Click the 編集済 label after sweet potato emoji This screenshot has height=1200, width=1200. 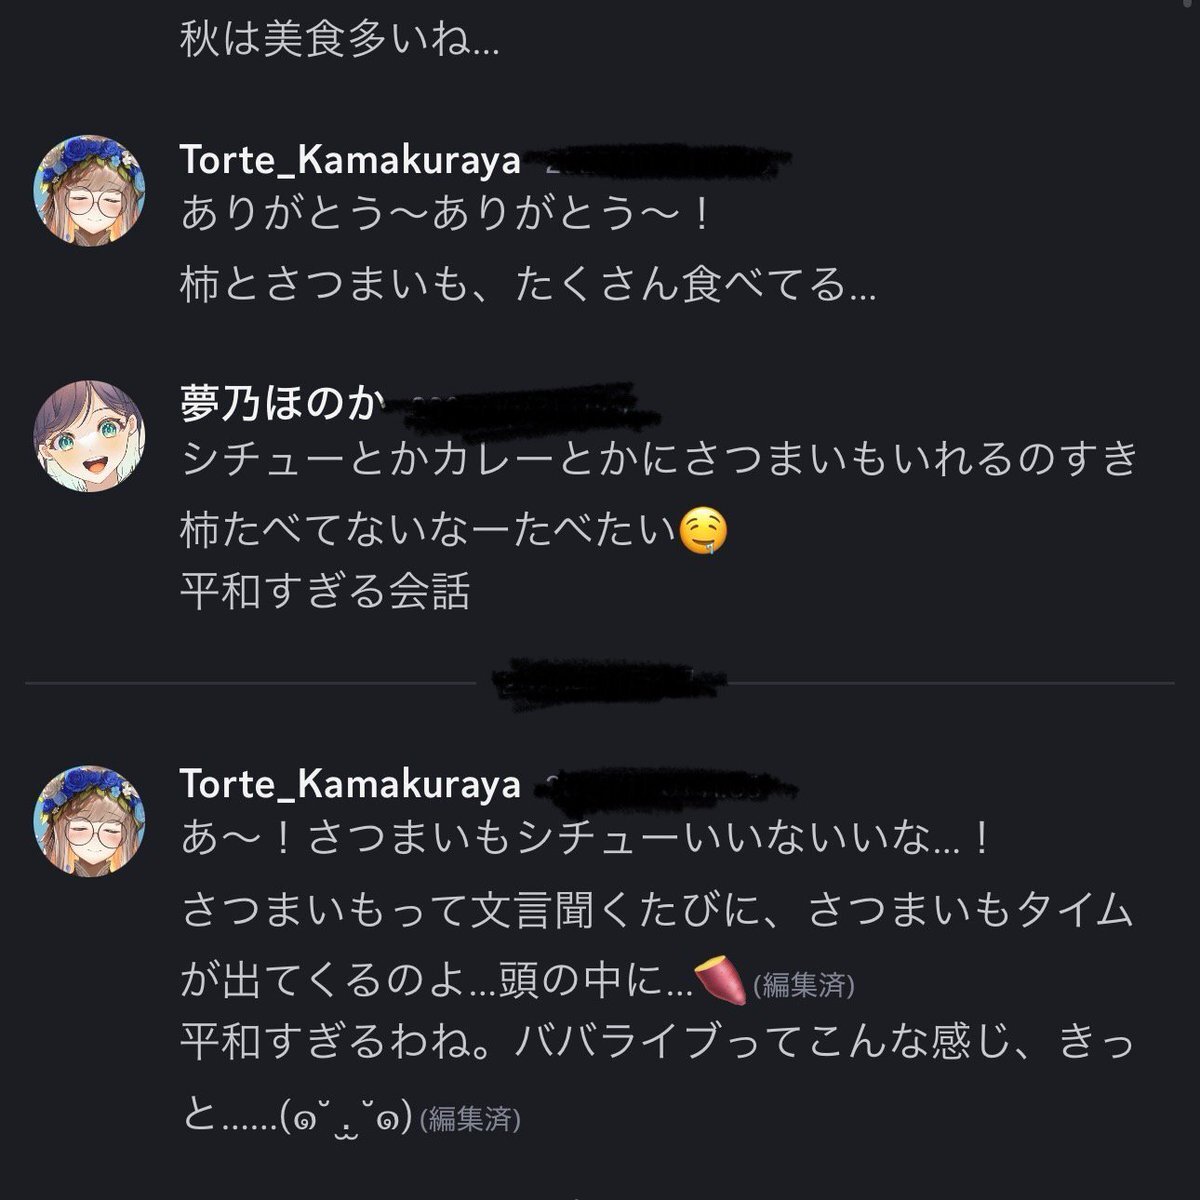[804, 986]
